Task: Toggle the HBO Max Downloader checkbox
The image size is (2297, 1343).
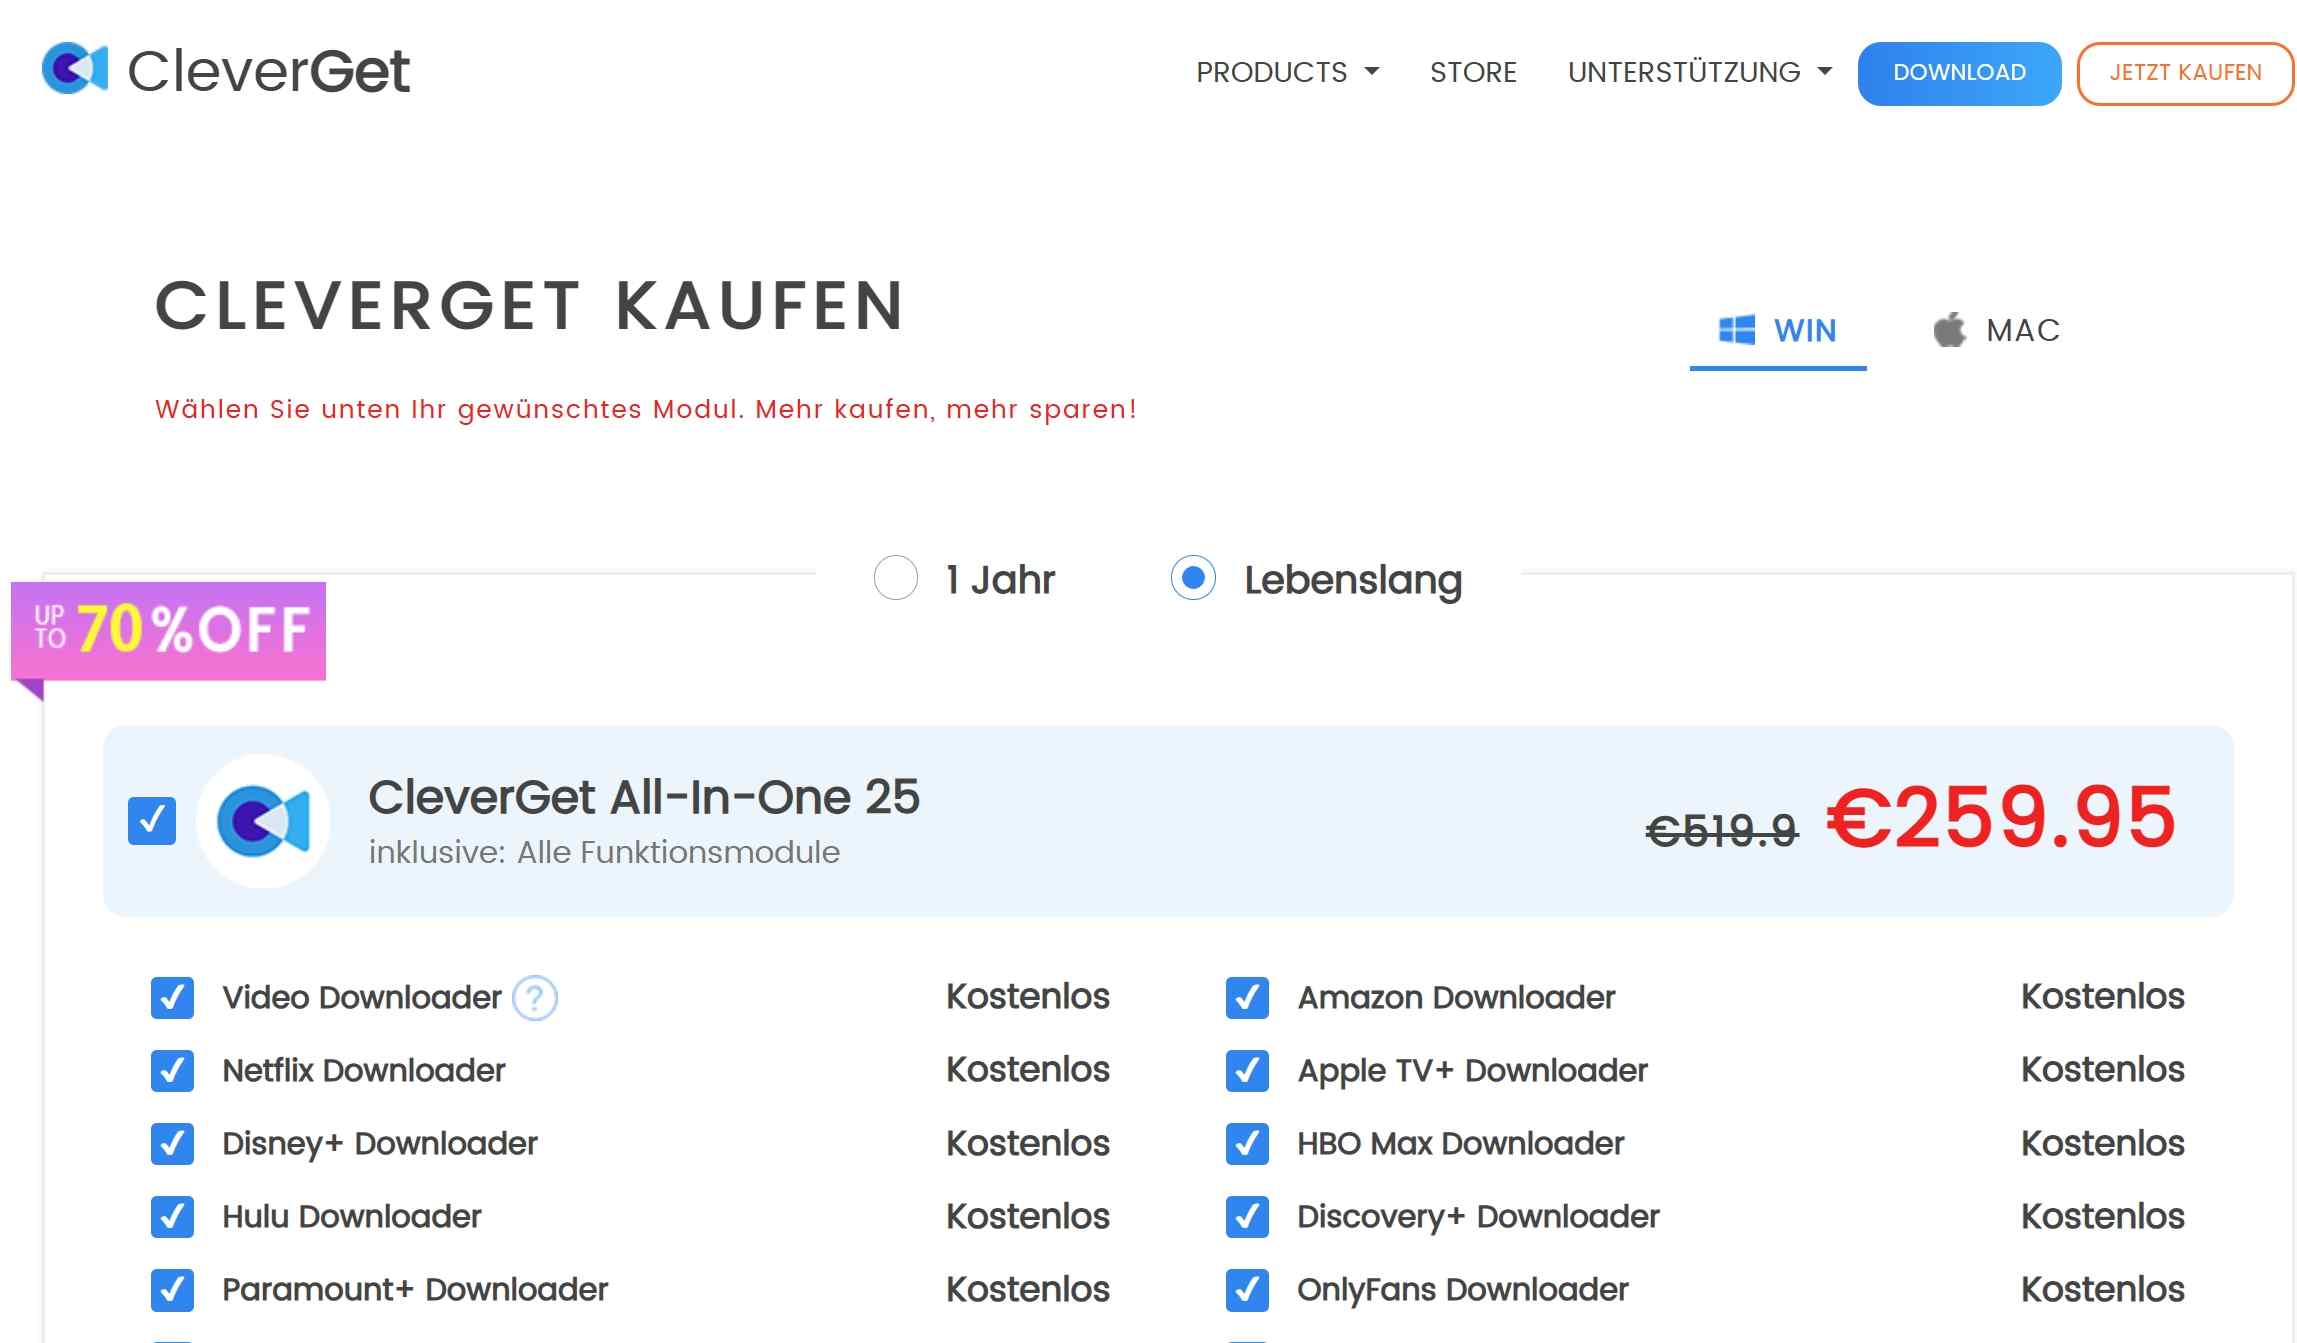Action: pyautogui.click(x=1247, y=1143)
